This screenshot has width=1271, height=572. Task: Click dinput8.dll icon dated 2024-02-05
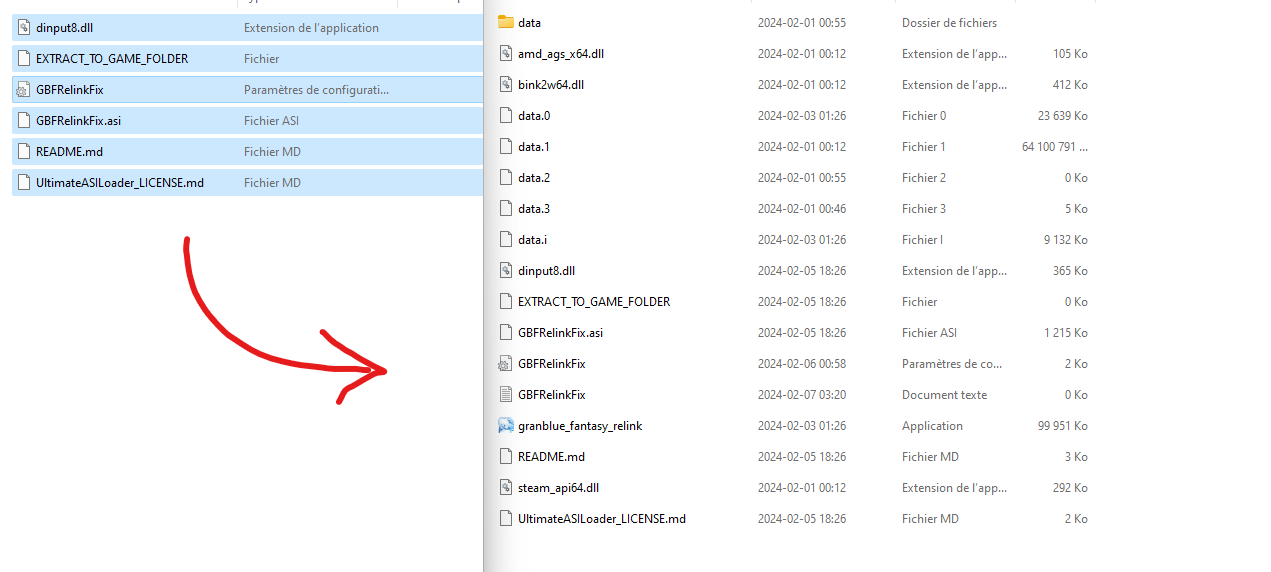pyautogui.click(x=505, y=270)
